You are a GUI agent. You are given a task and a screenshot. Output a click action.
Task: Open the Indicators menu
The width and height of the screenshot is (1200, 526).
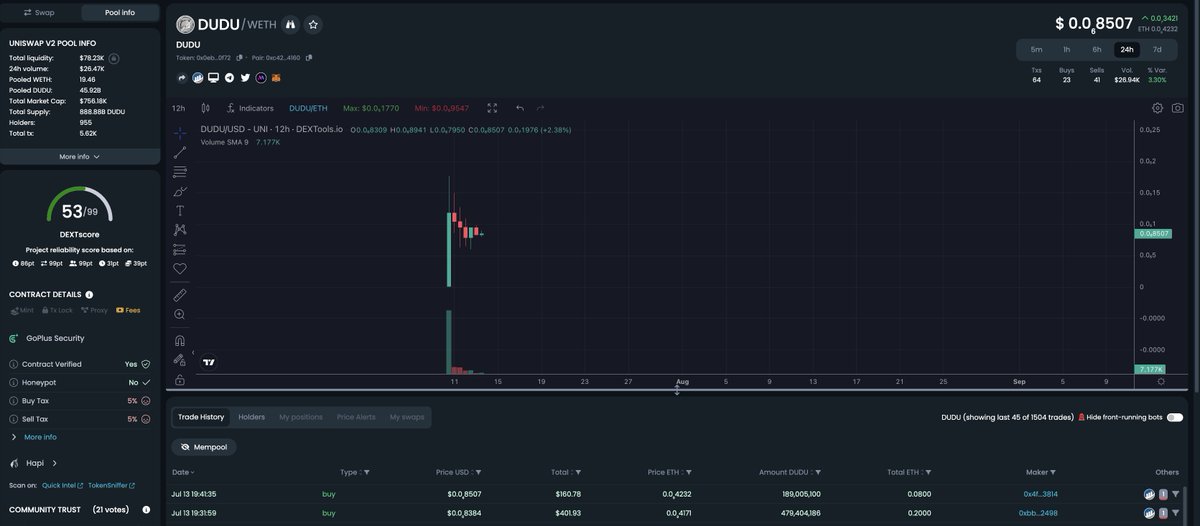coord(250,108)
